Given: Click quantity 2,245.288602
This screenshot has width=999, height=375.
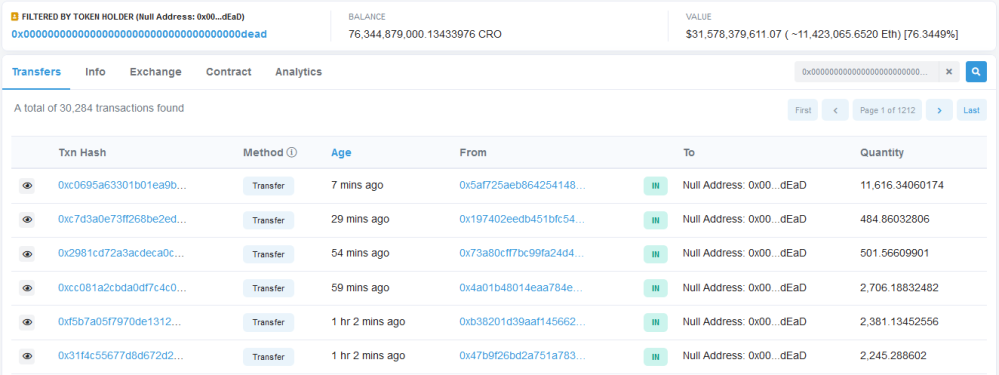Looking at the screenshot, I should point(893,355).
